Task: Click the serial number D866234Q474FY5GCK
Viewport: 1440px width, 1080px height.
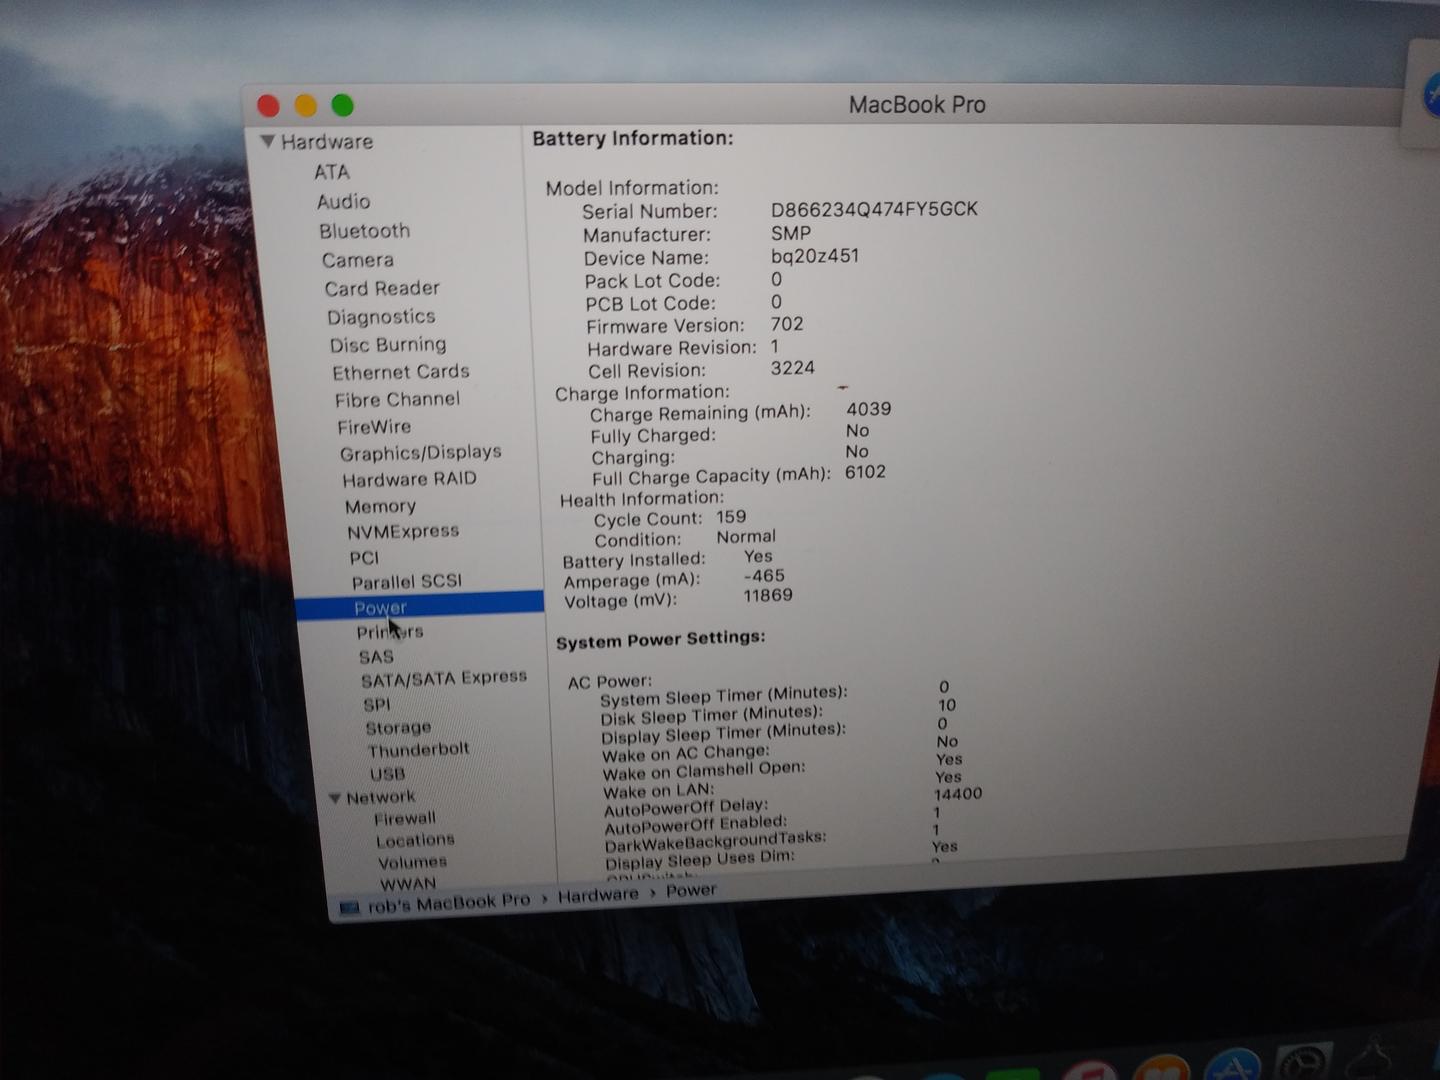Action: point(874,209)
